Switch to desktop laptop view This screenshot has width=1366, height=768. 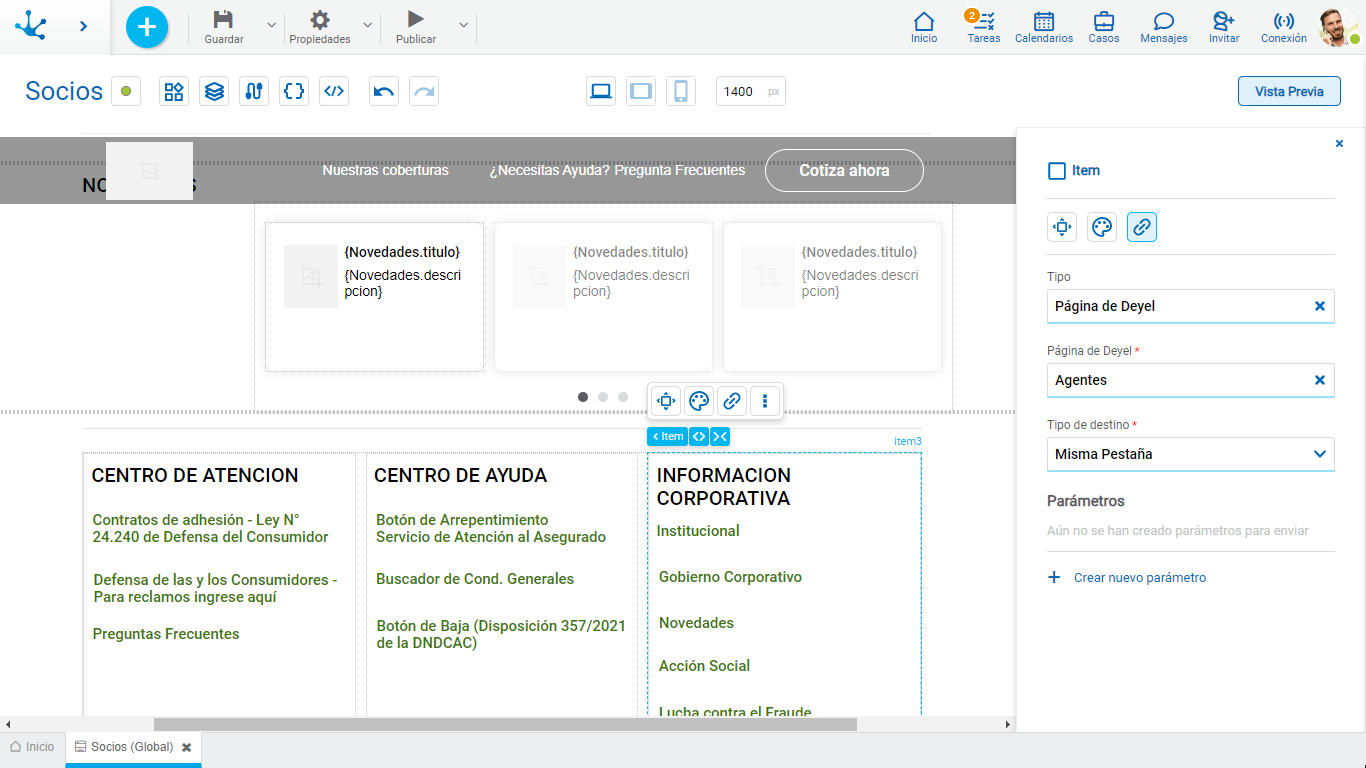point(601,91)
